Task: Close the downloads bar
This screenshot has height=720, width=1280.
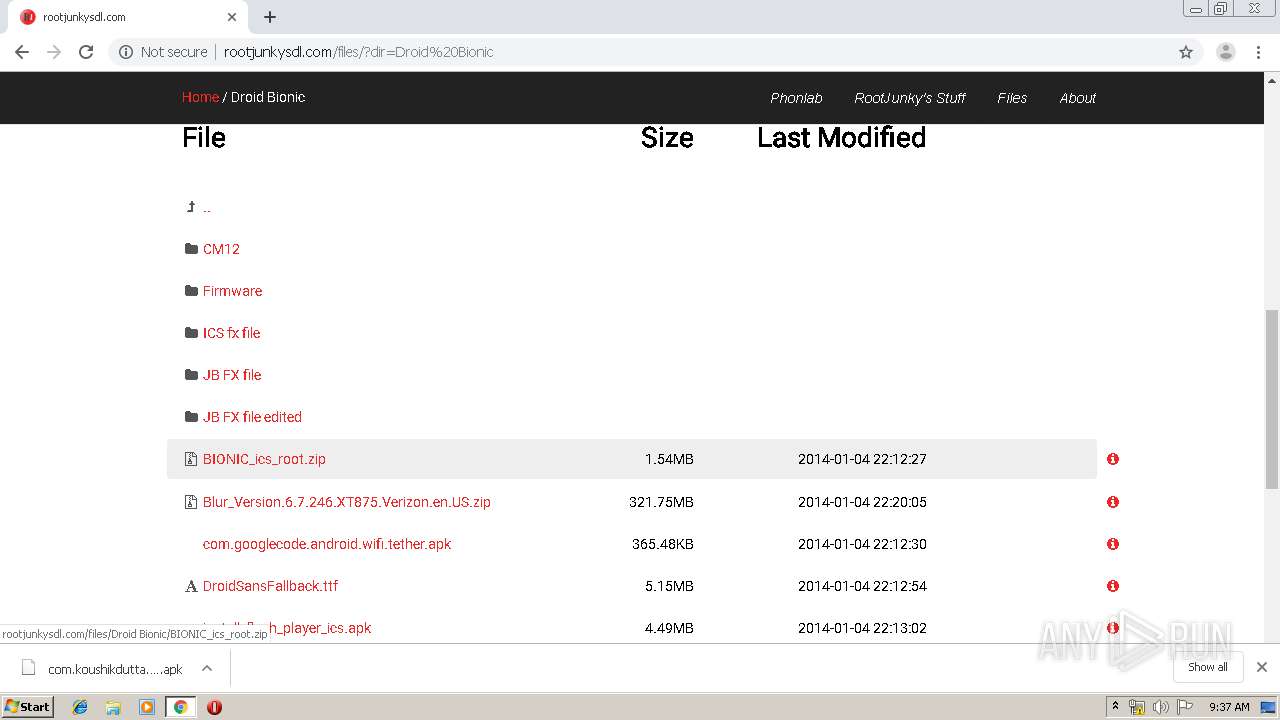Action: [1262, 667]
